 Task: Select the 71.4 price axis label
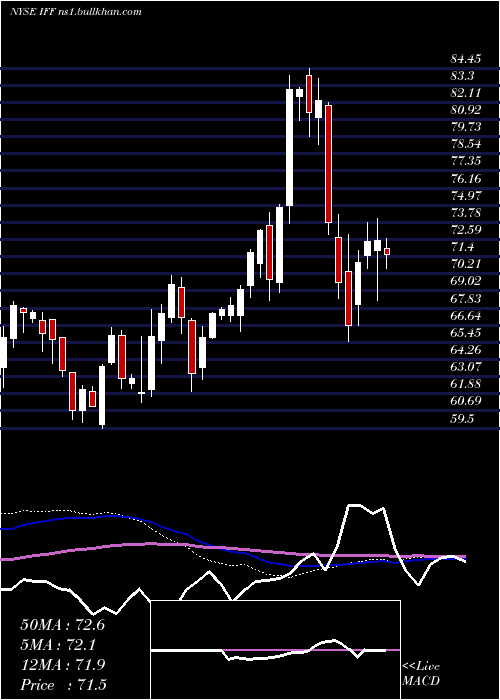click(462, 247)
